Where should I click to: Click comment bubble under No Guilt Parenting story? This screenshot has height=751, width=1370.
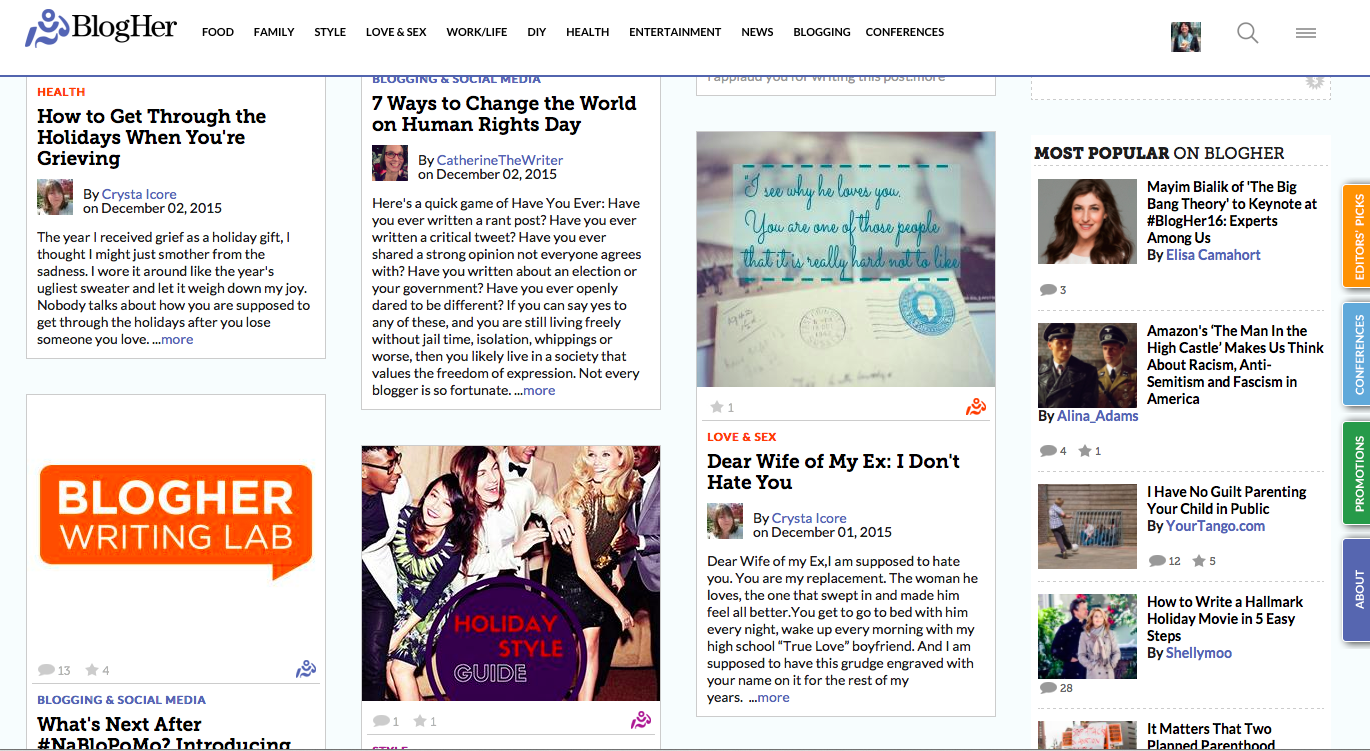pos(1157,561)
